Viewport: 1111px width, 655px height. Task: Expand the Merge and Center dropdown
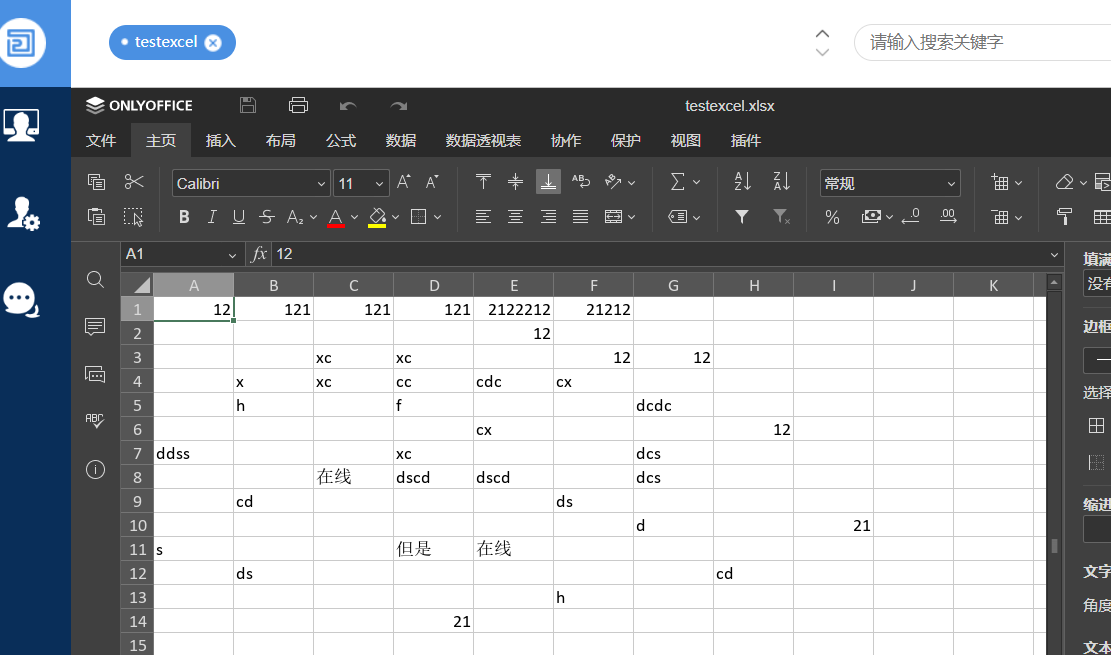point(631,217)
